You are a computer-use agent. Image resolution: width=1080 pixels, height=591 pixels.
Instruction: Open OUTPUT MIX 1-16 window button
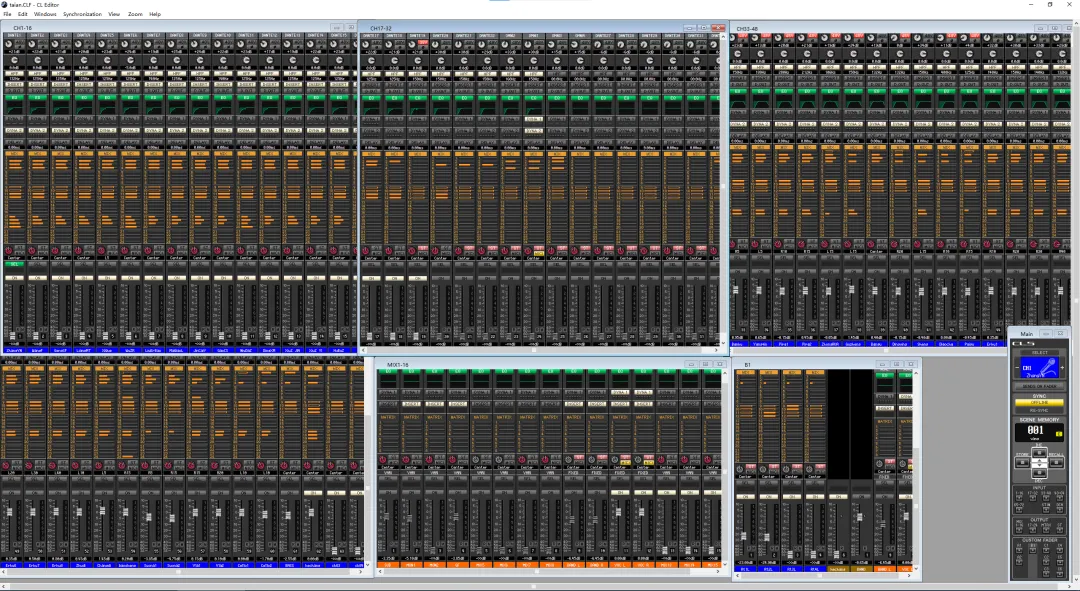pos(1019,530)
